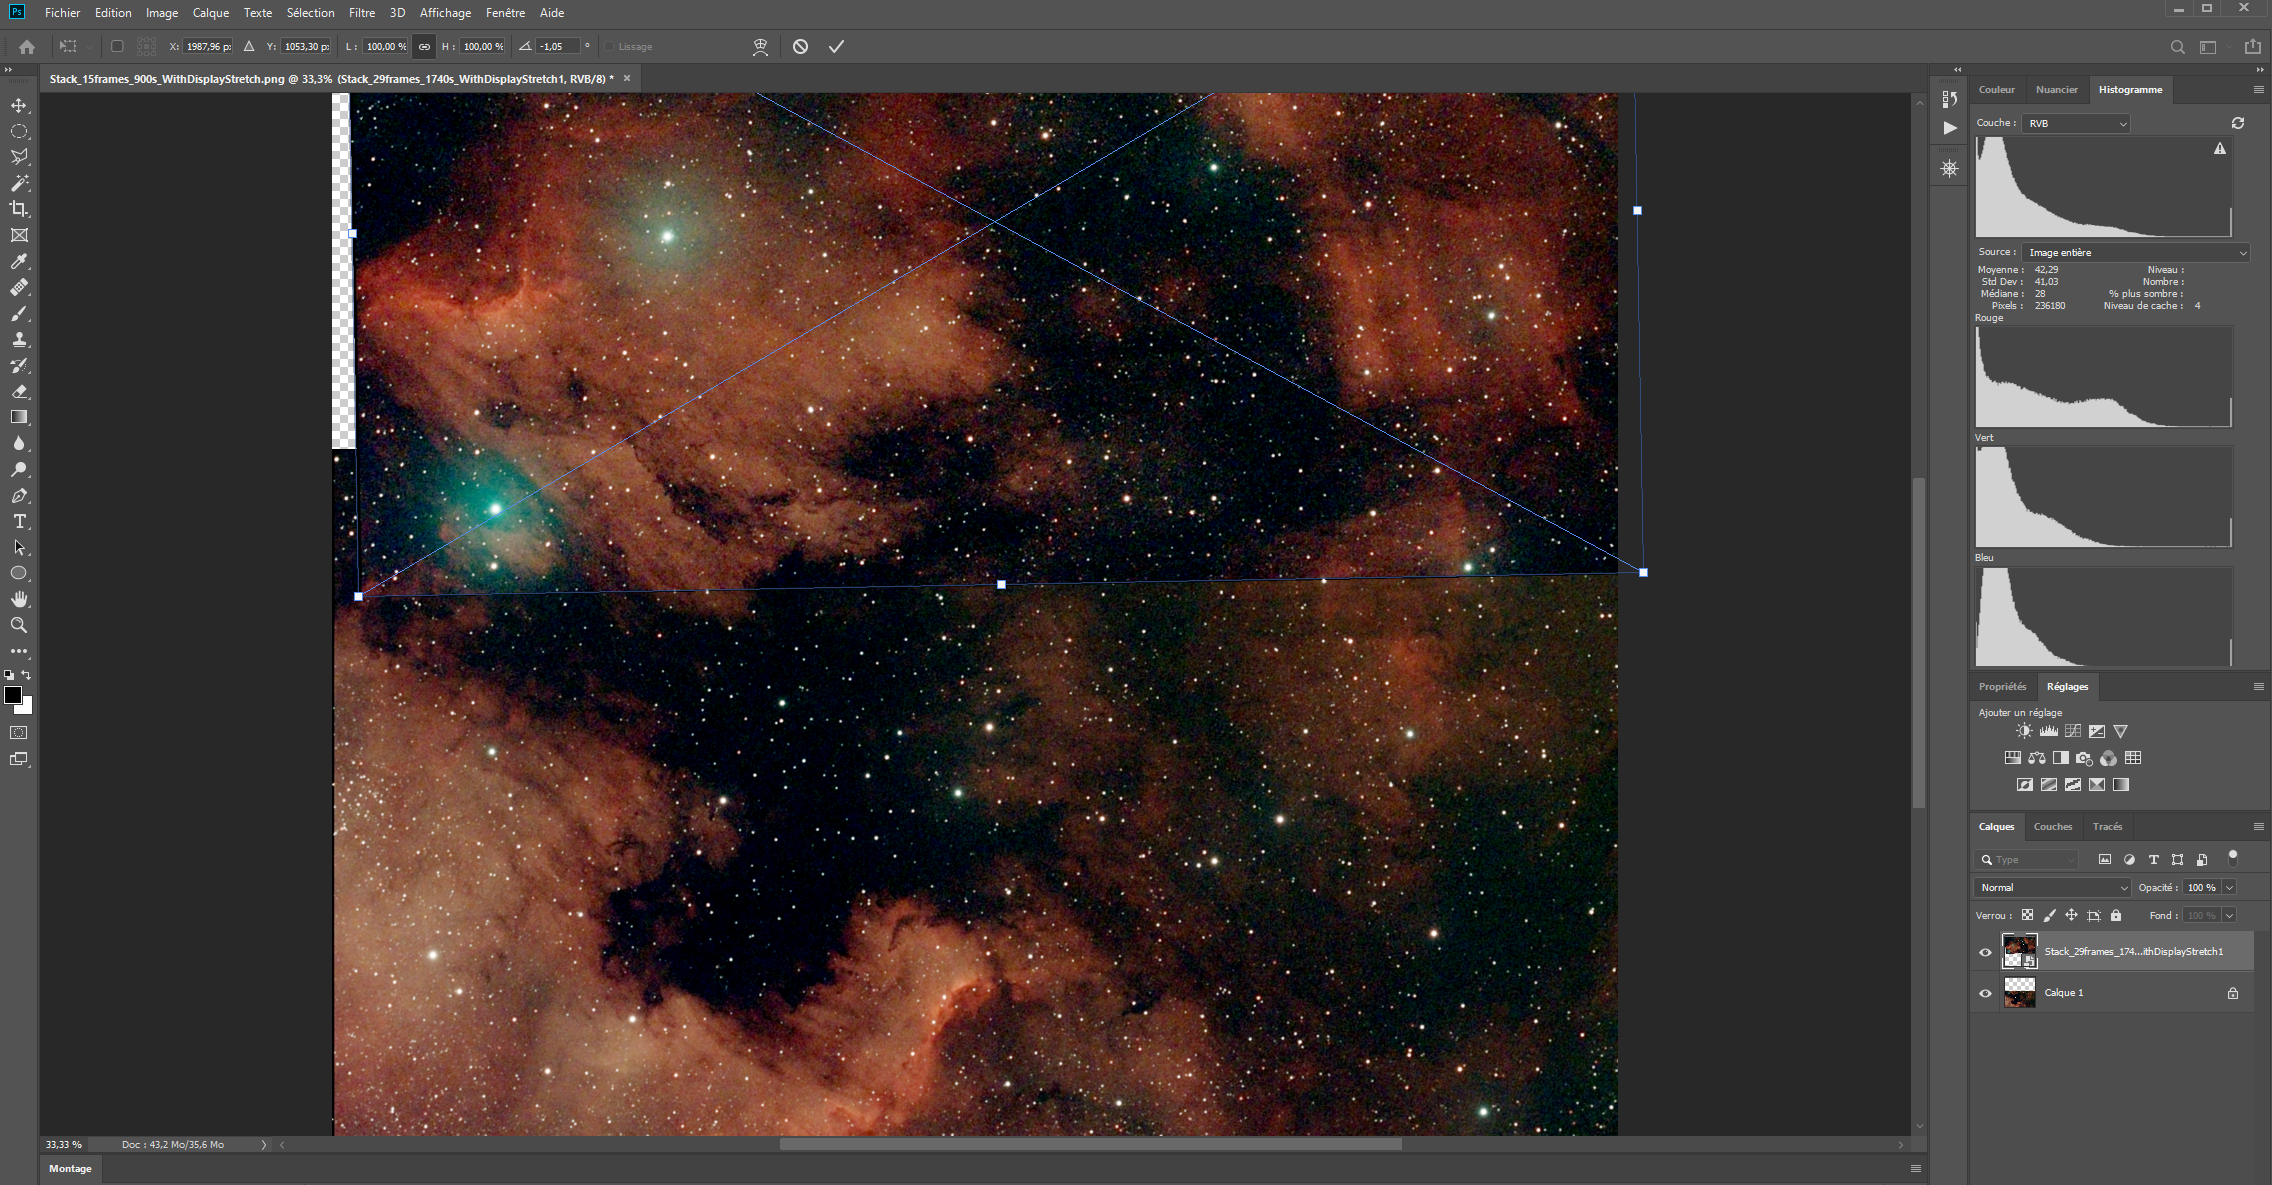Cancel the transform in options bar

(800, 46)
